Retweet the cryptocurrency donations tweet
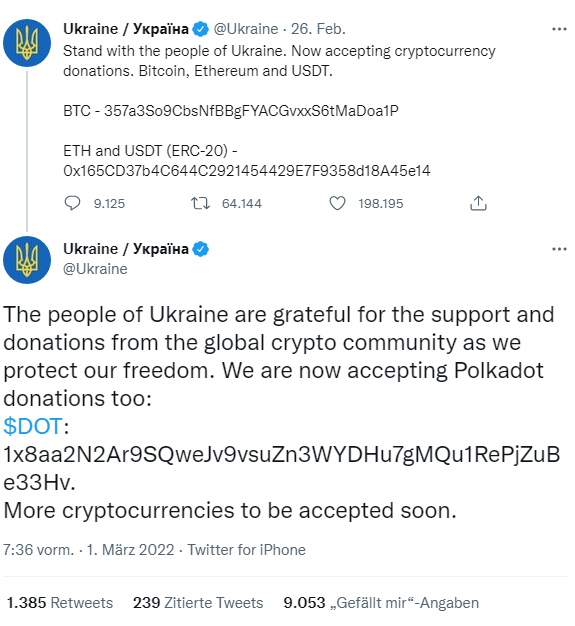The height and width of the screenshot is (626, 575). click(200, 203)
